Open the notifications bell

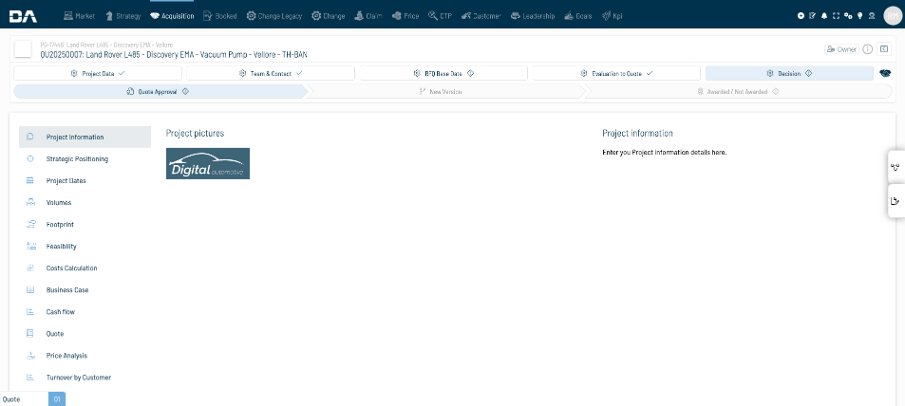(x=824, y=16)
